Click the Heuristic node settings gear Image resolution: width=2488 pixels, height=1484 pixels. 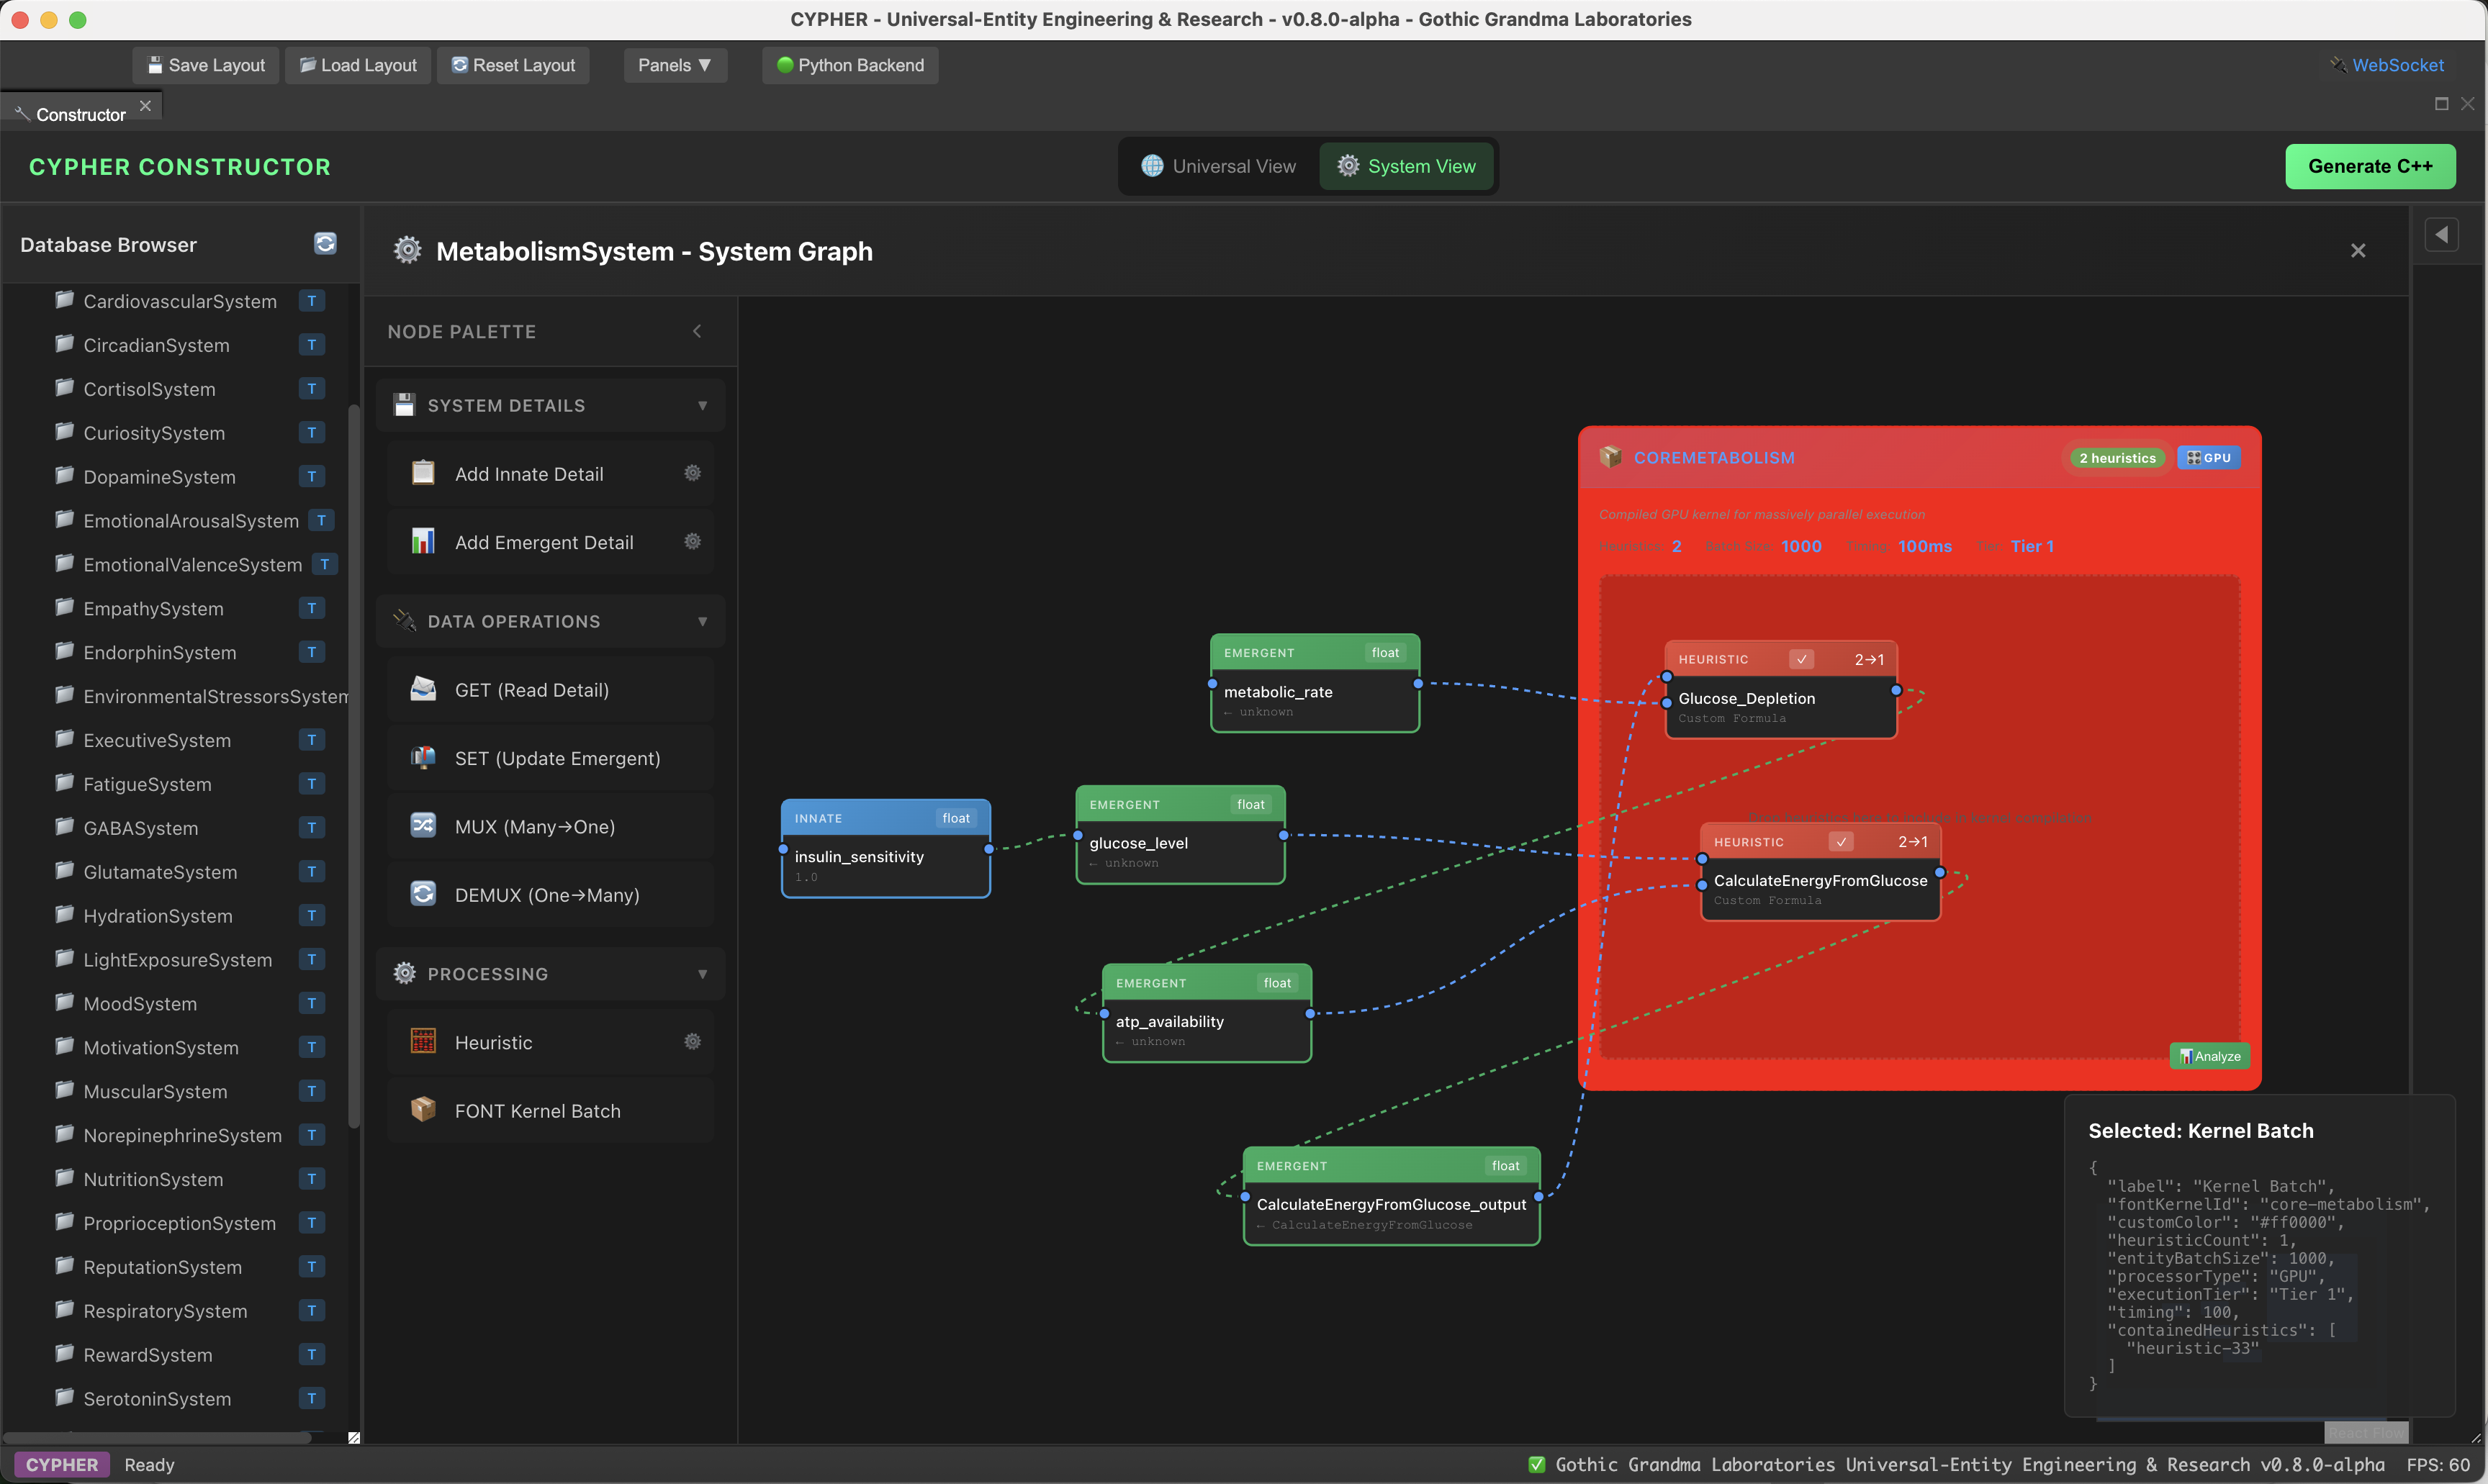pyautogui.click(x=692, y=1042)
